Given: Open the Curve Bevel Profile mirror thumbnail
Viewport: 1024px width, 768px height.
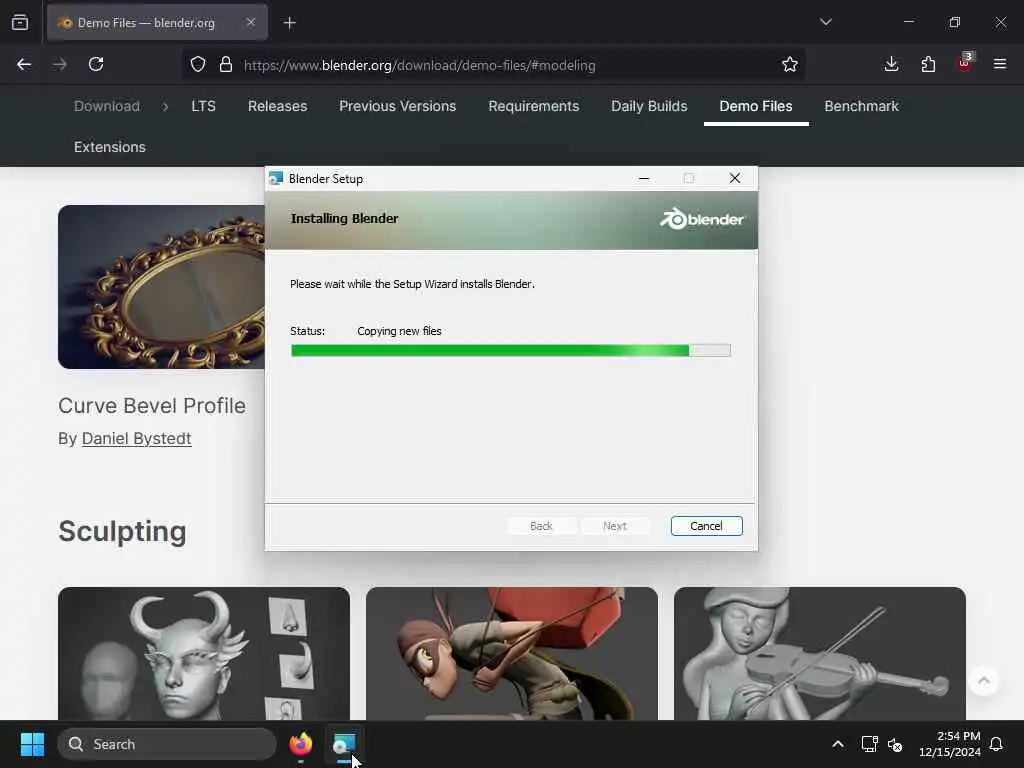Looking at the screenshot, I should [161, 287].
